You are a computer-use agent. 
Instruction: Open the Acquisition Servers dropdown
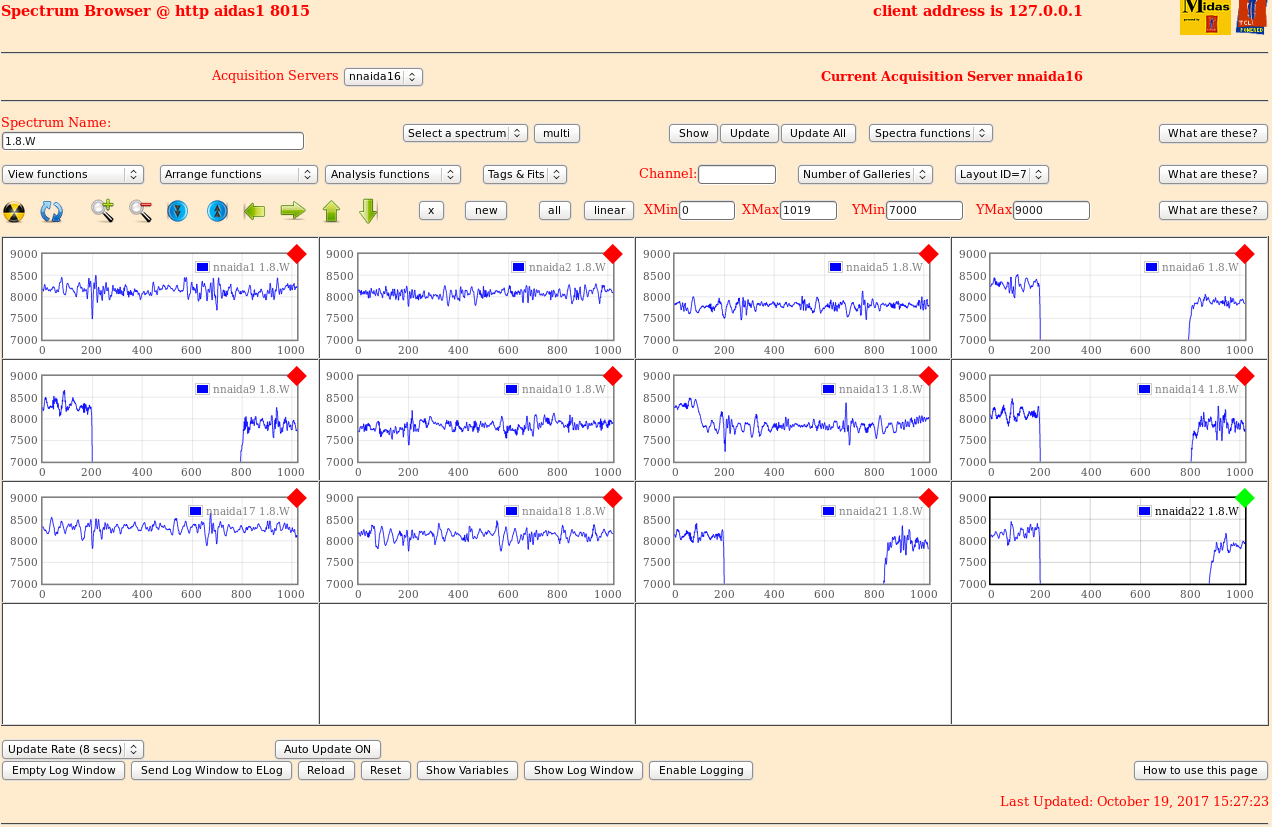click(383, 77)
